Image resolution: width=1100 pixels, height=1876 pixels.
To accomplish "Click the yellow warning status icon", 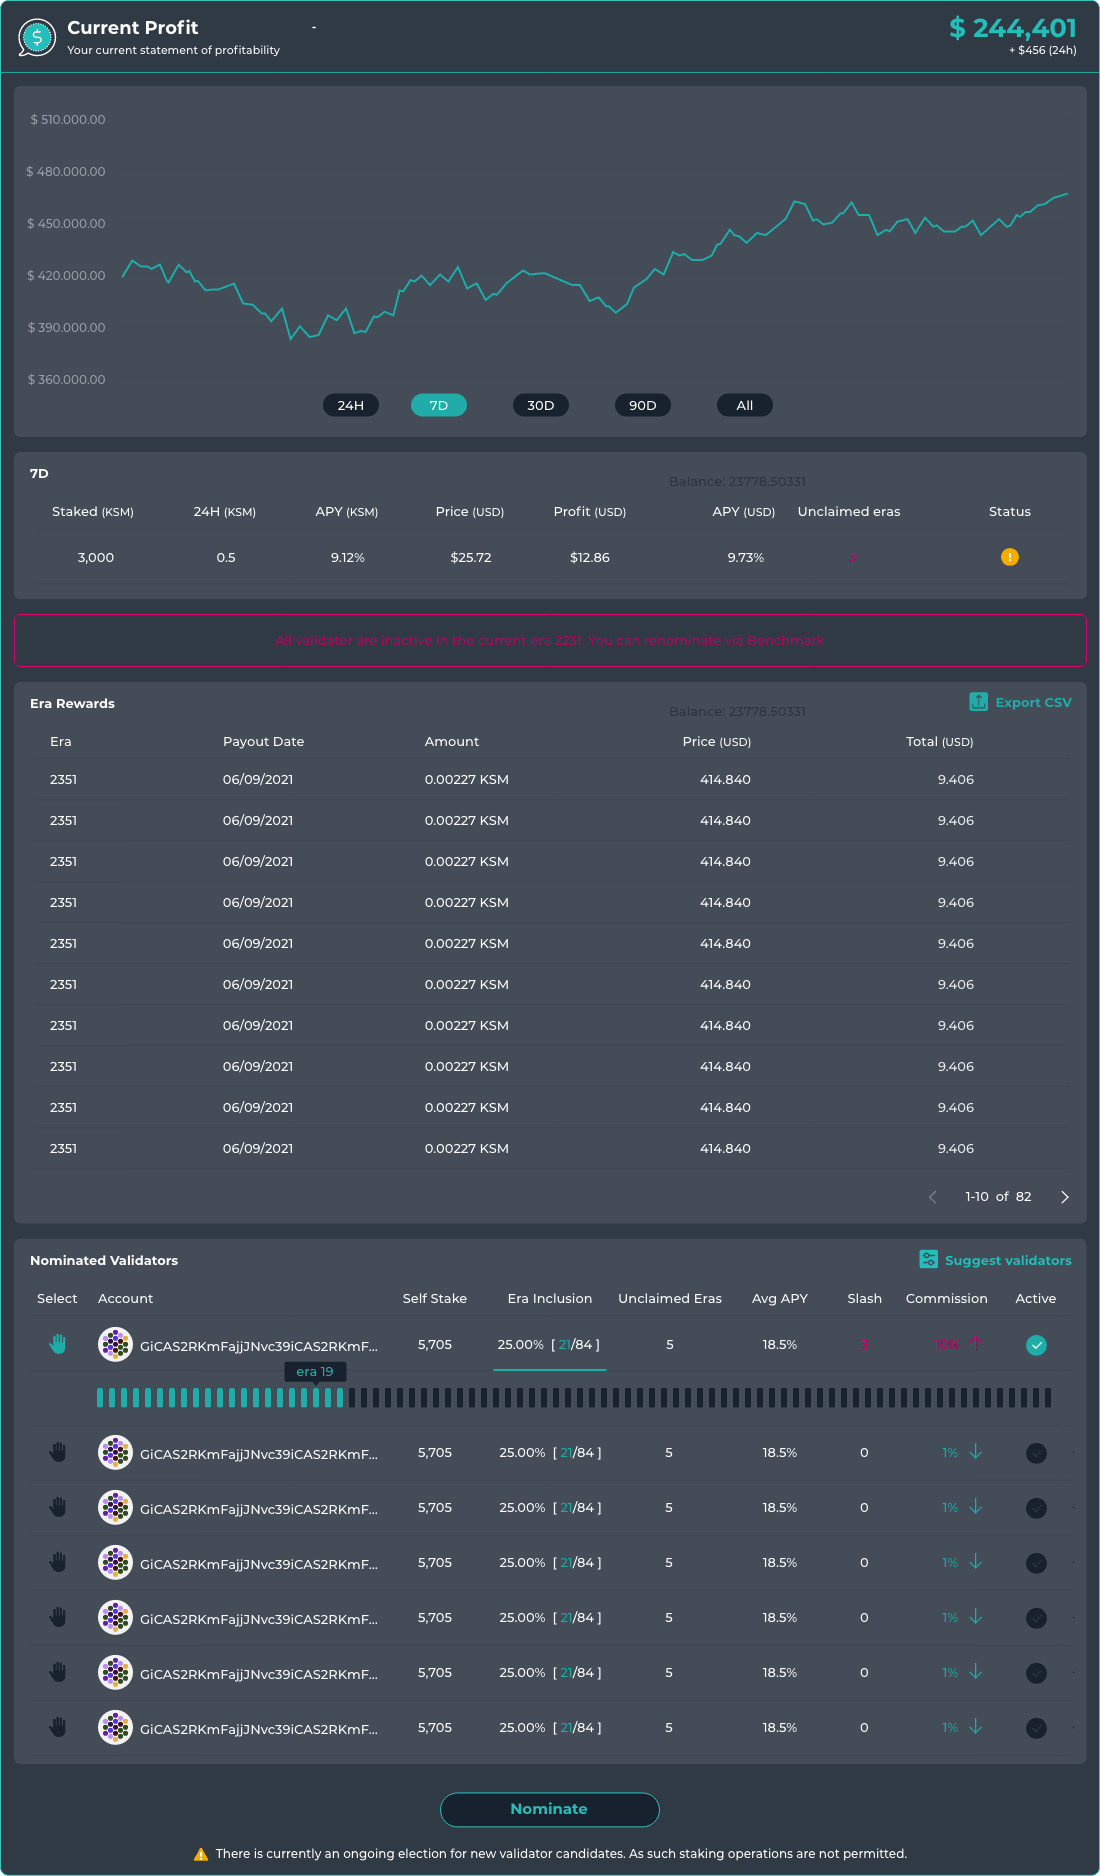I will pyautogui.click(x=1009, y=557).
